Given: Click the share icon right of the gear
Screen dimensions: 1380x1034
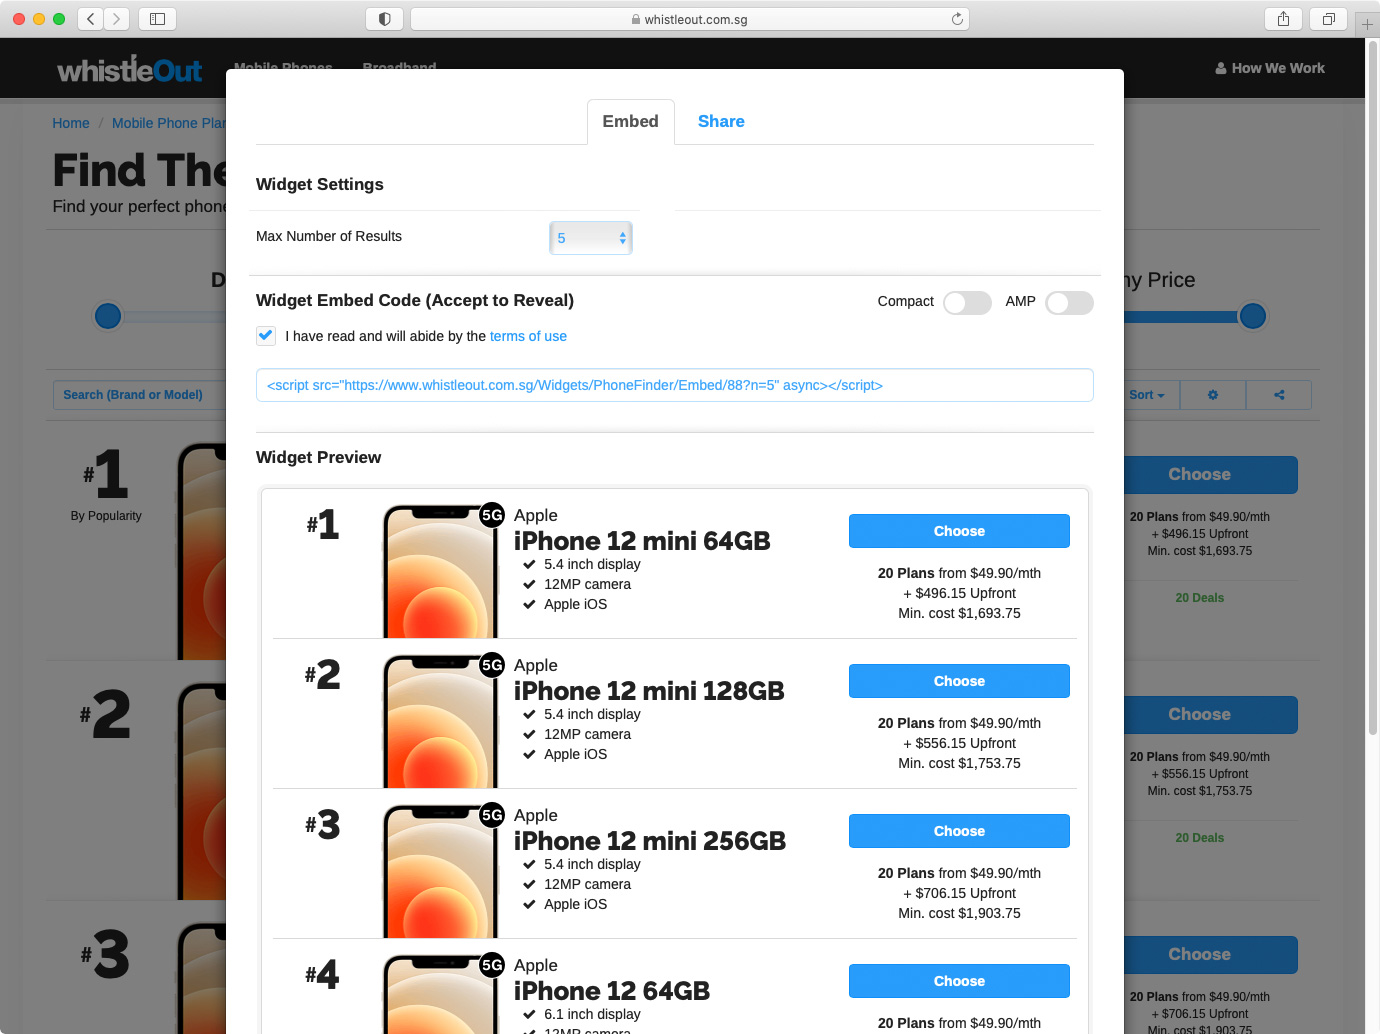Looking at the screenshot, I should pos(1278,395).
